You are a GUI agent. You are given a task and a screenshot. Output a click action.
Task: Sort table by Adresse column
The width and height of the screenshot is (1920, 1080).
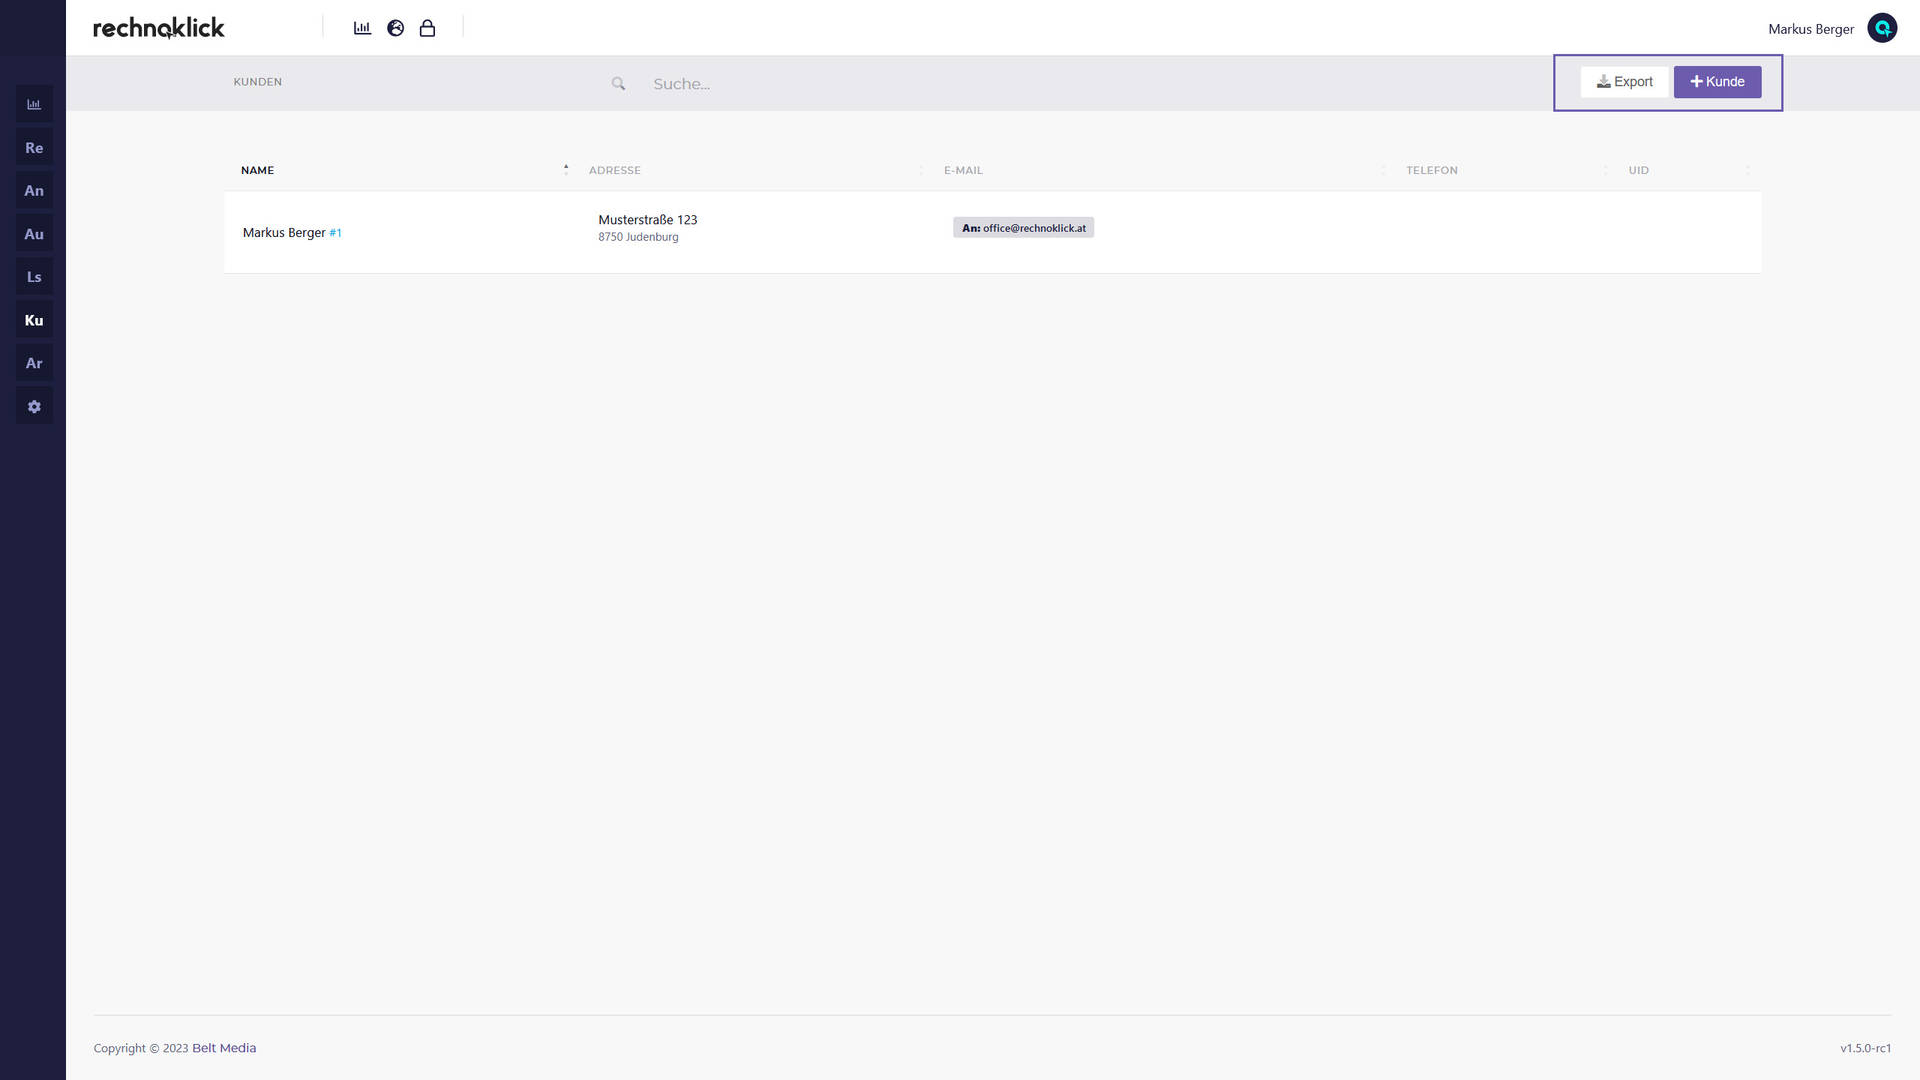click(614, 170)
